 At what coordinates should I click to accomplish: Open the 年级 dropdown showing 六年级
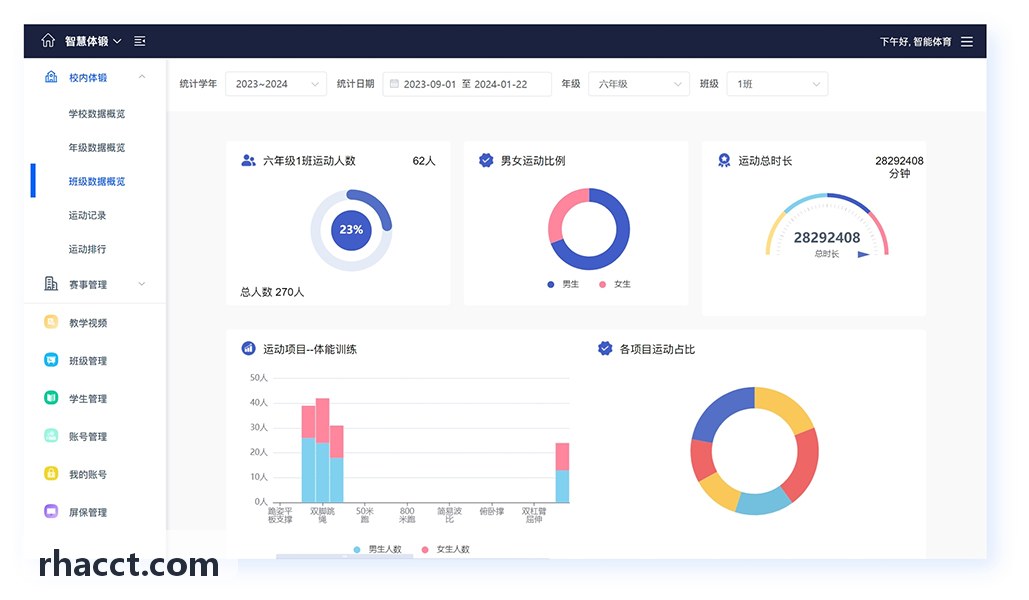coord(639,84)
